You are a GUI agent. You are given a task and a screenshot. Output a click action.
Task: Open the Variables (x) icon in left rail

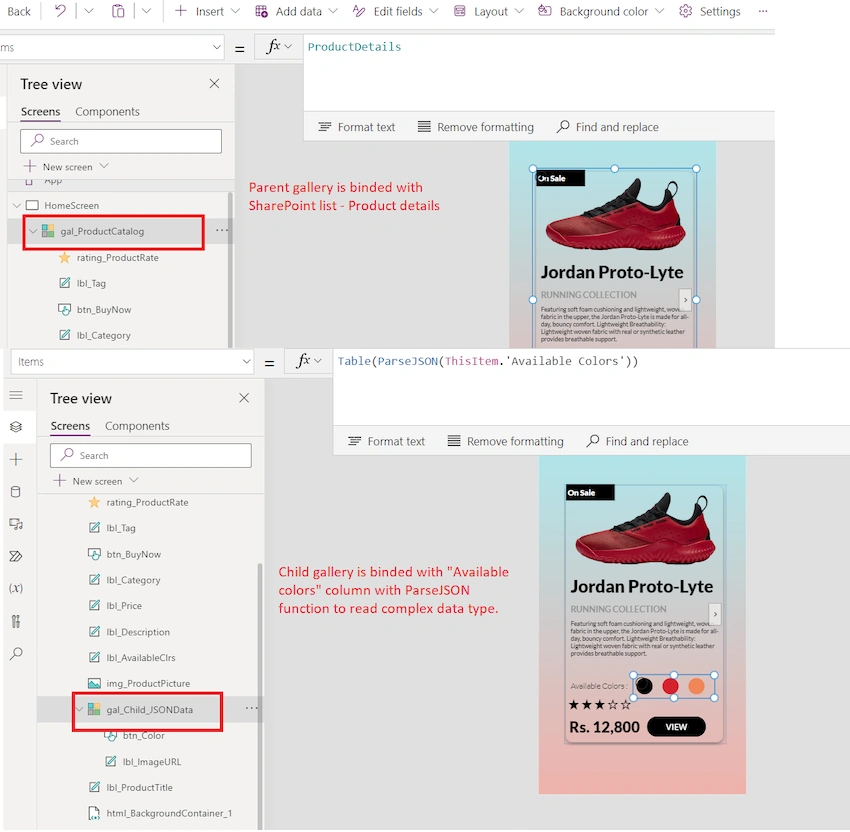16,588
